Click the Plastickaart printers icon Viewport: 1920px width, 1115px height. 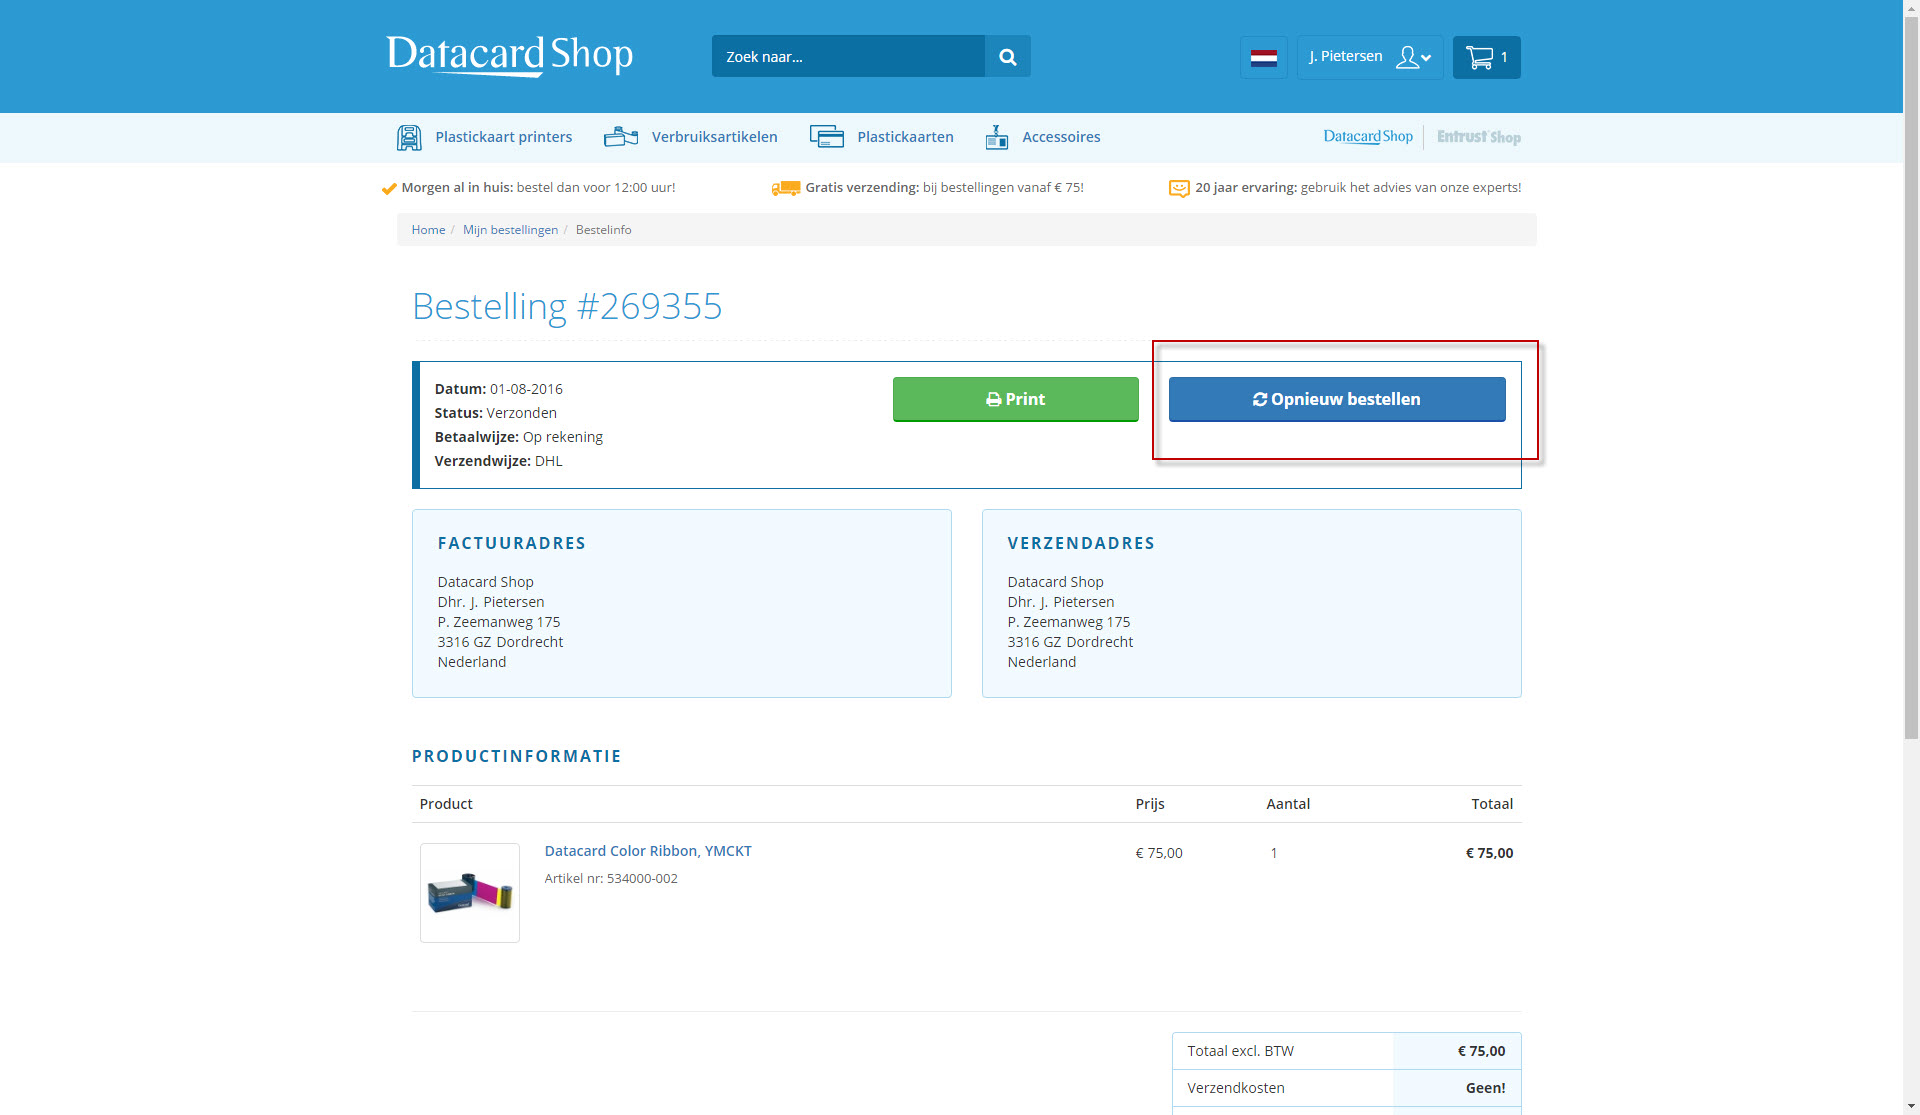coord(409,137)
